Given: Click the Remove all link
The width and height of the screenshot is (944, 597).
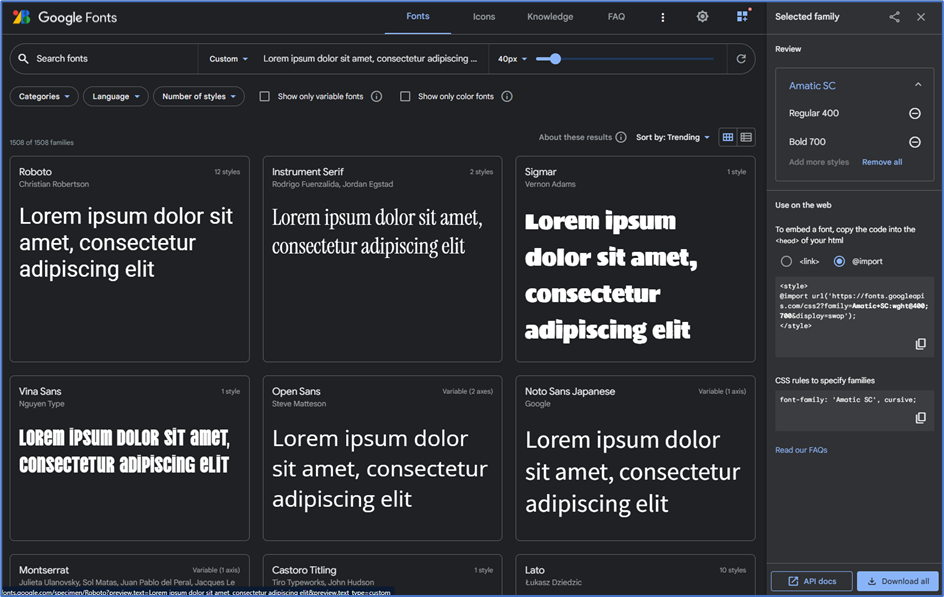Looking at the screenshot, I should (881, 162).
